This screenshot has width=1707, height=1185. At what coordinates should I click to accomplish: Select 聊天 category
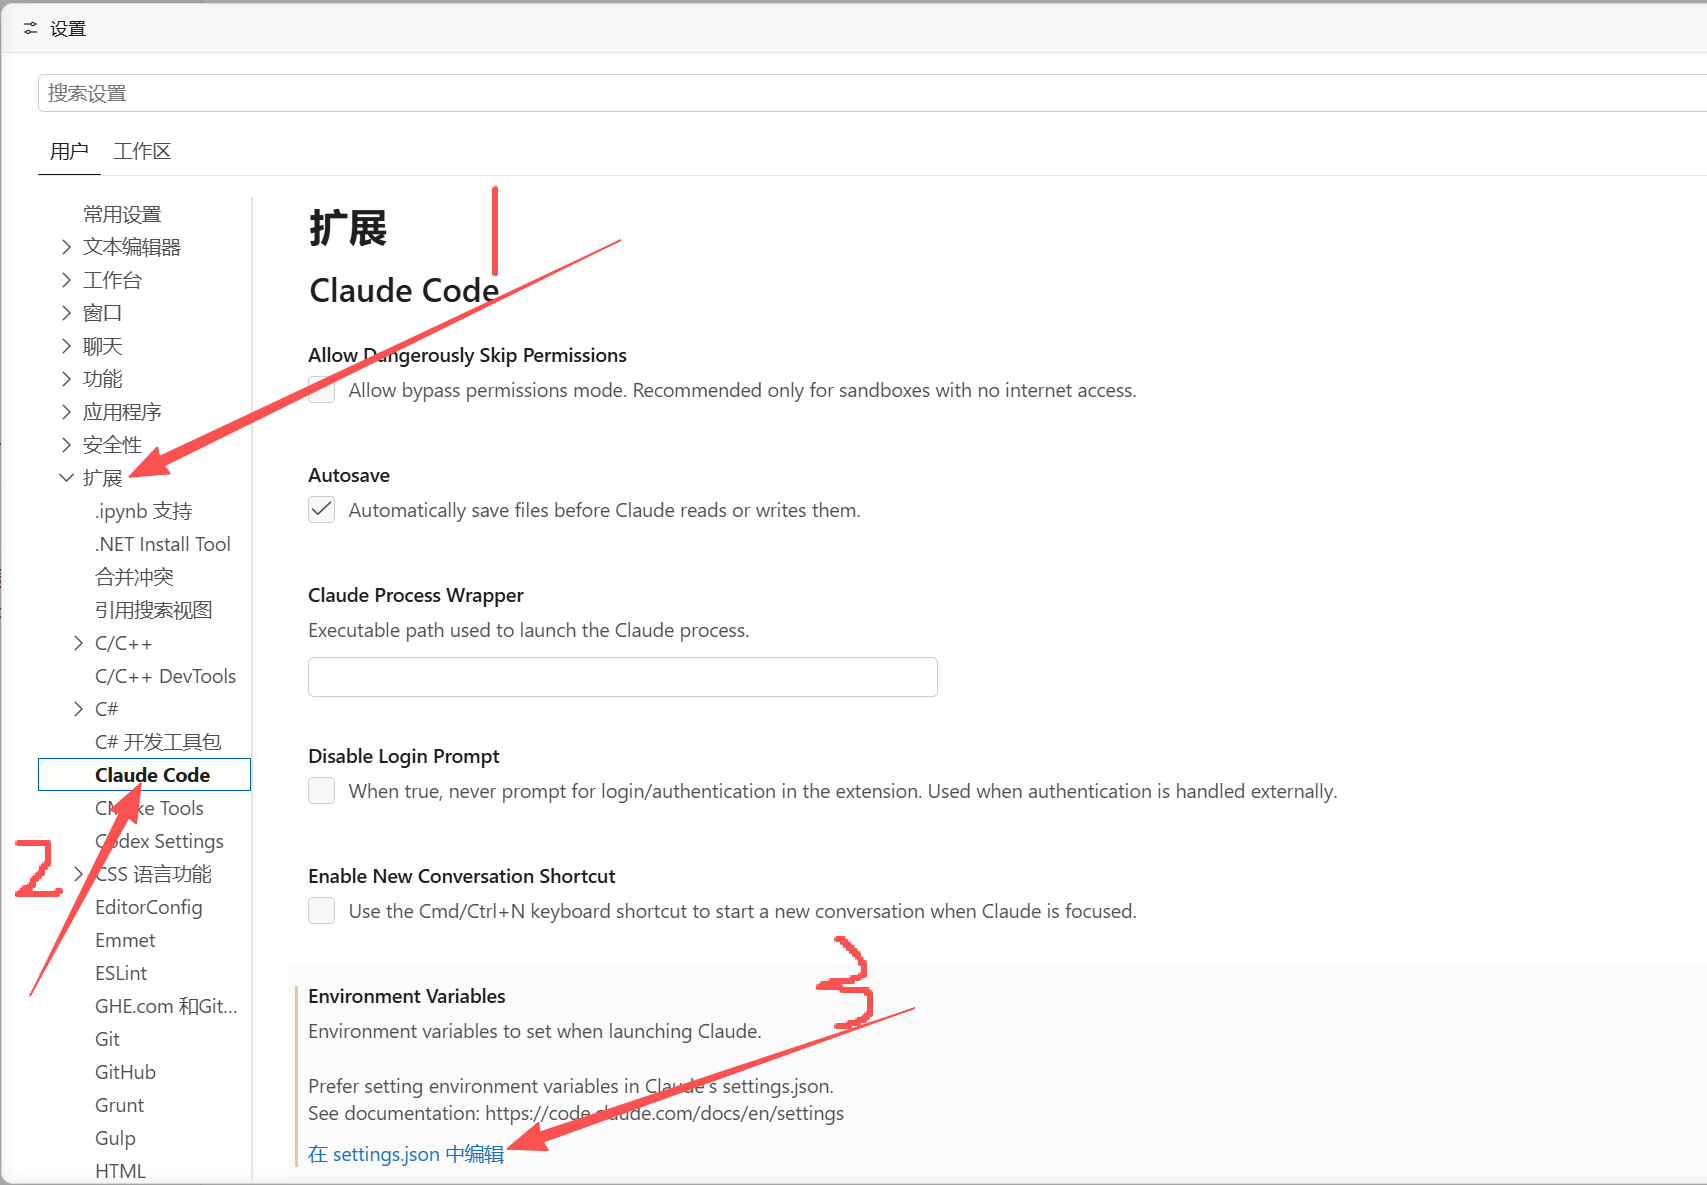tap(102, 346)
